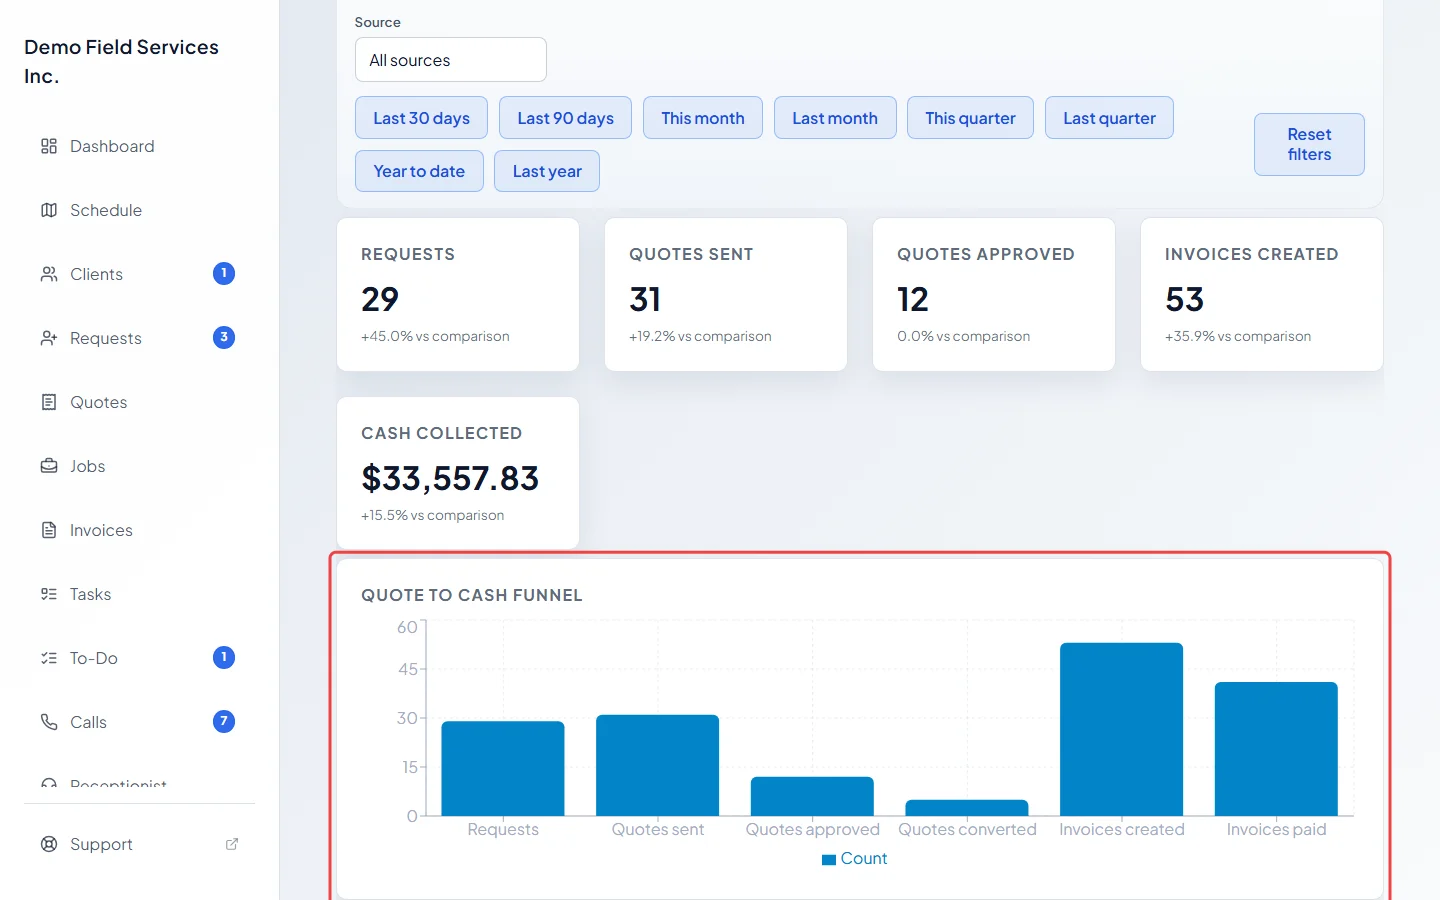Select This quarter date range
1440x900 pixels.
pos(970,118)
